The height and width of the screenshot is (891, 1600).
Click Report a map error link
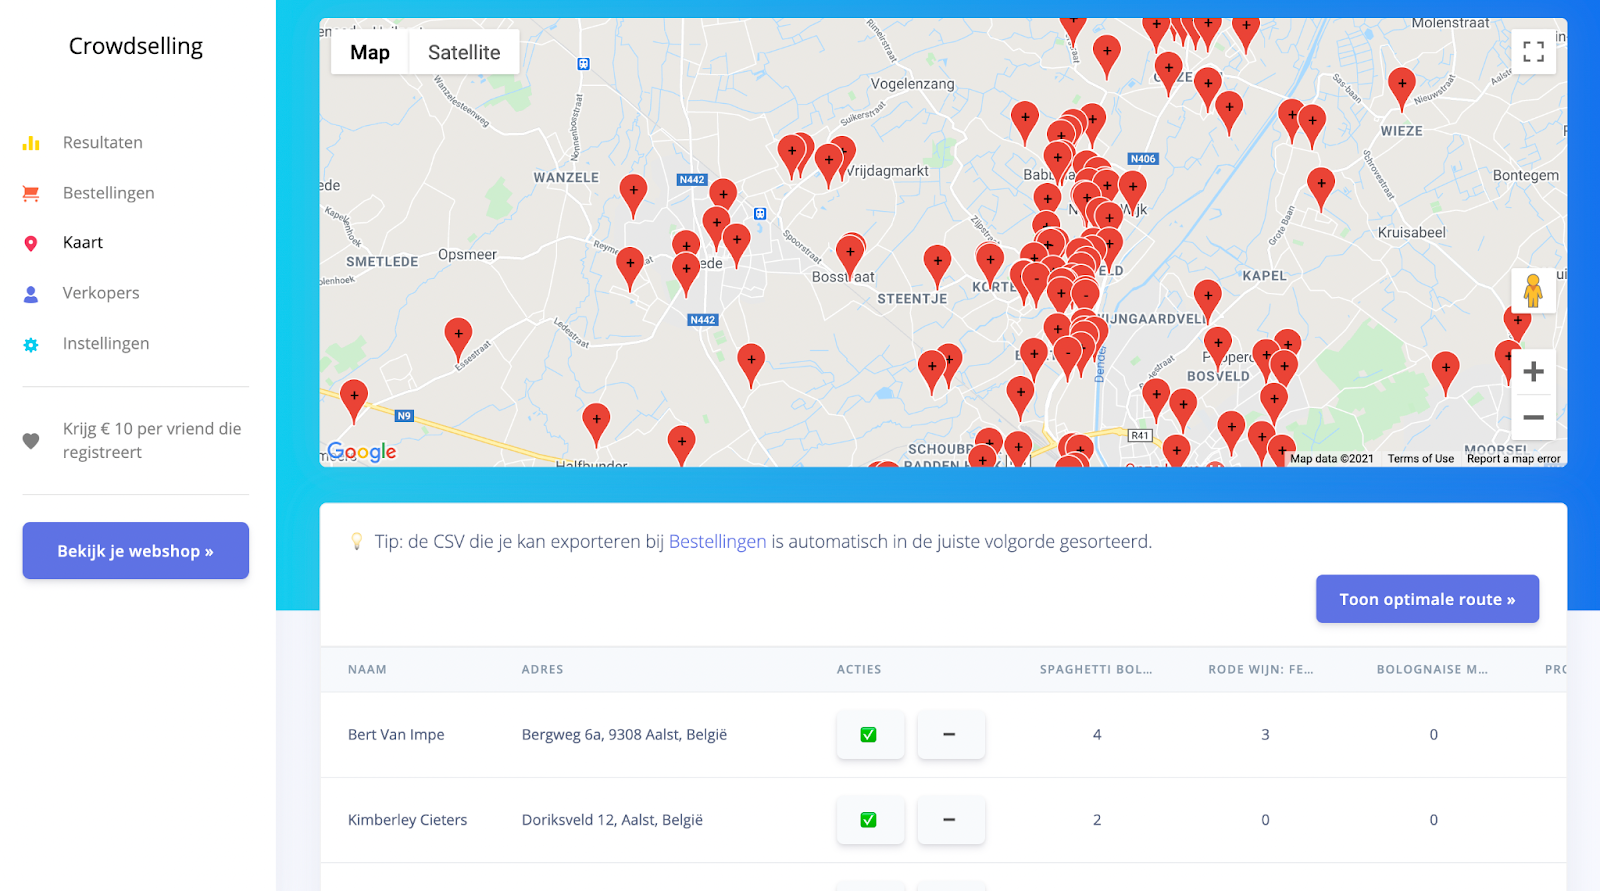(x=1513, y=459)
